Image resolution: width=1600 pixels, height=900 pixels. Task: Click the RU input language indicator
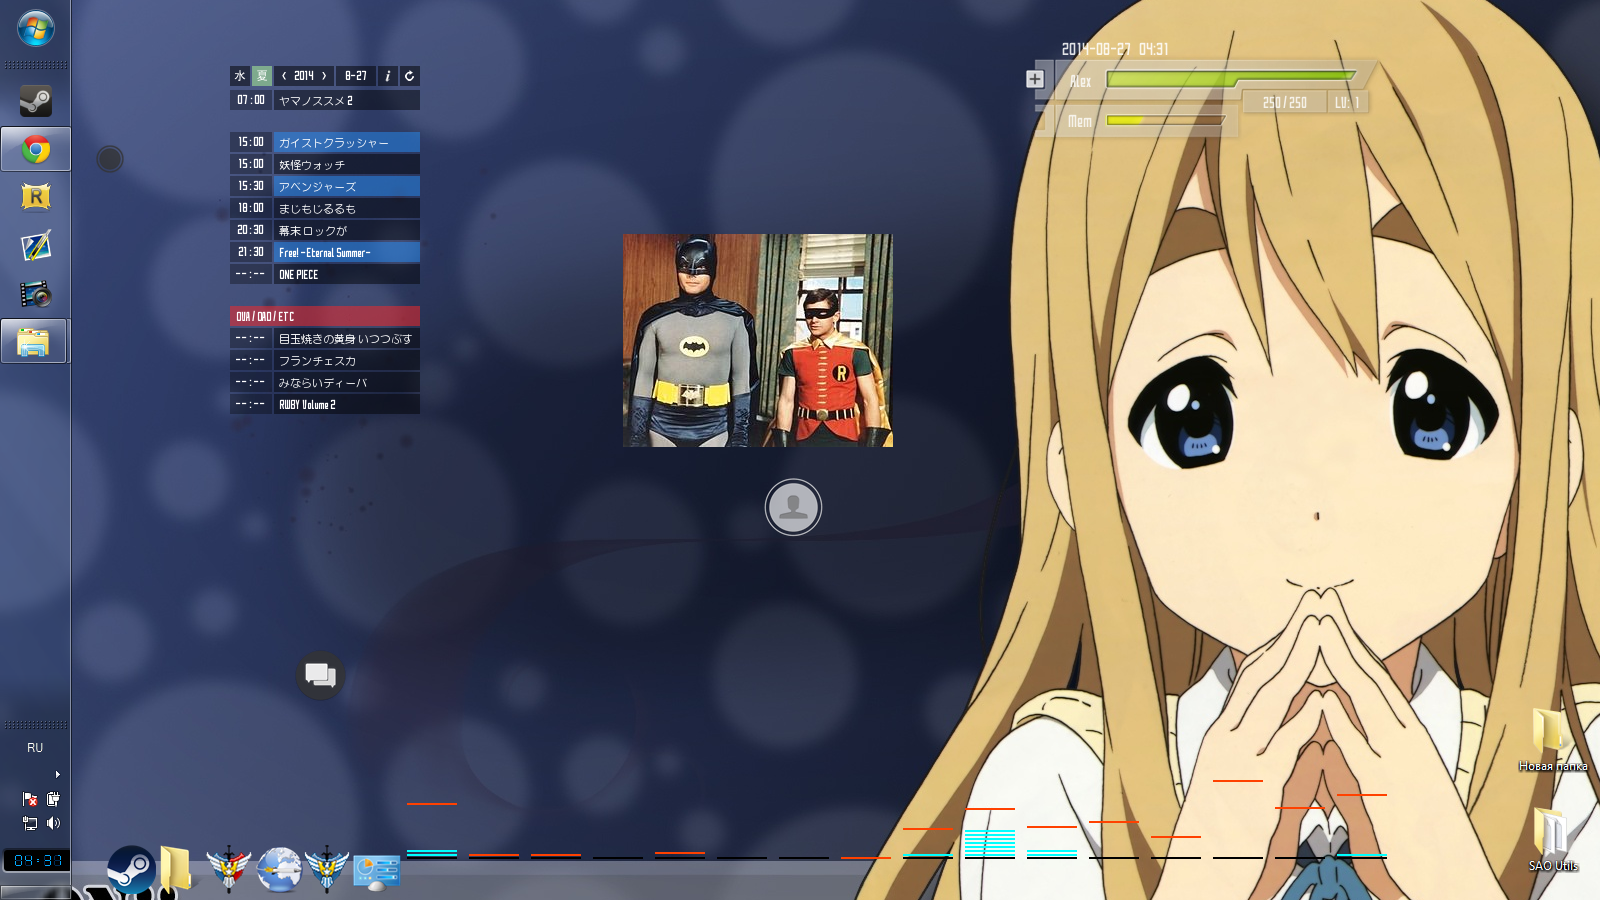pyautogui.click(x=35, y=748)
